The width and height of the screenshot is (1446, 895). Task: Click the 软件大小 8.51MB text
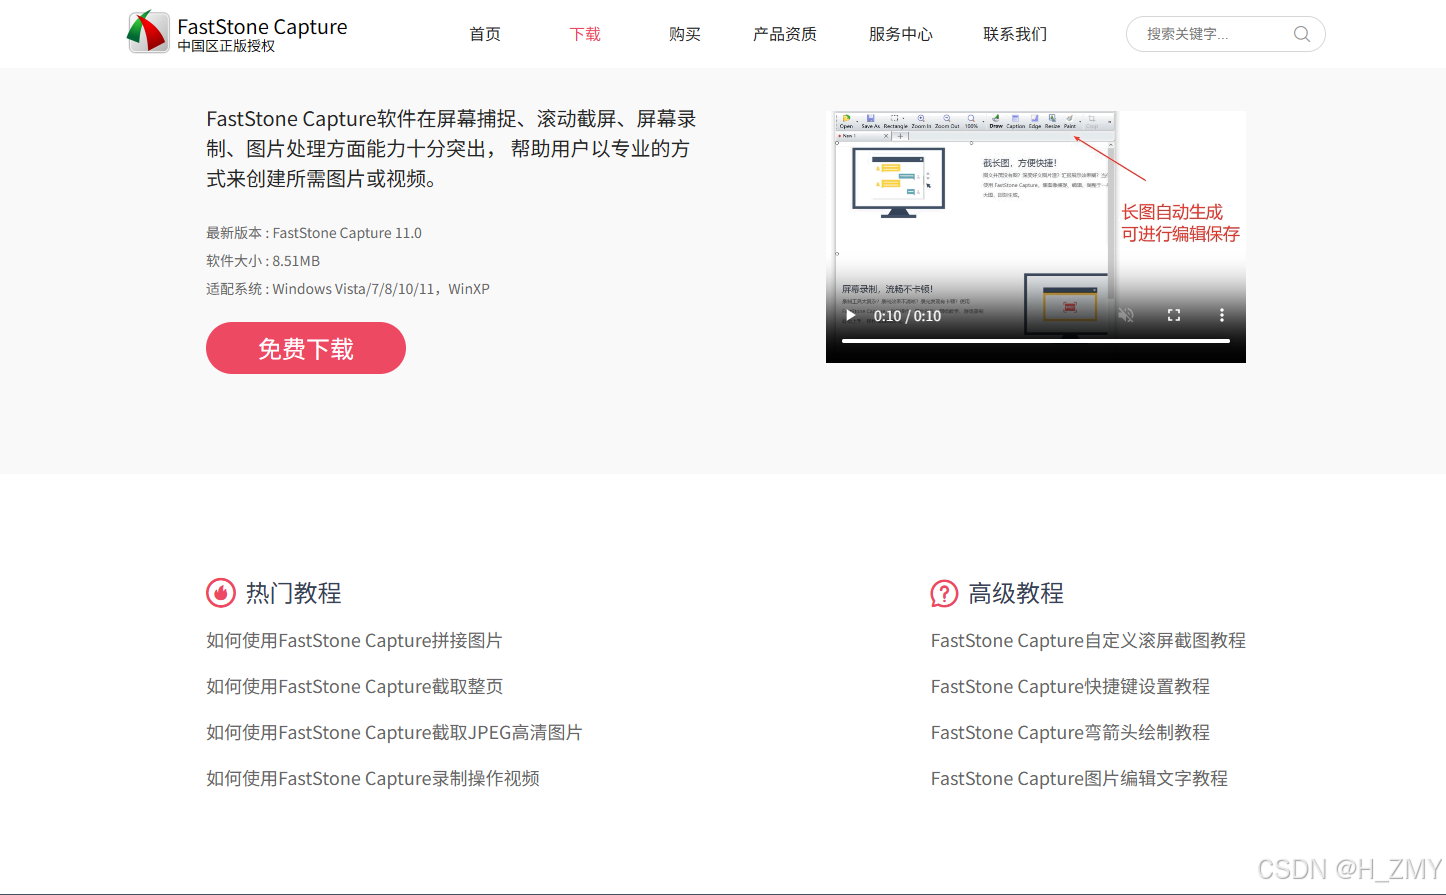click(x=263, y=261)
